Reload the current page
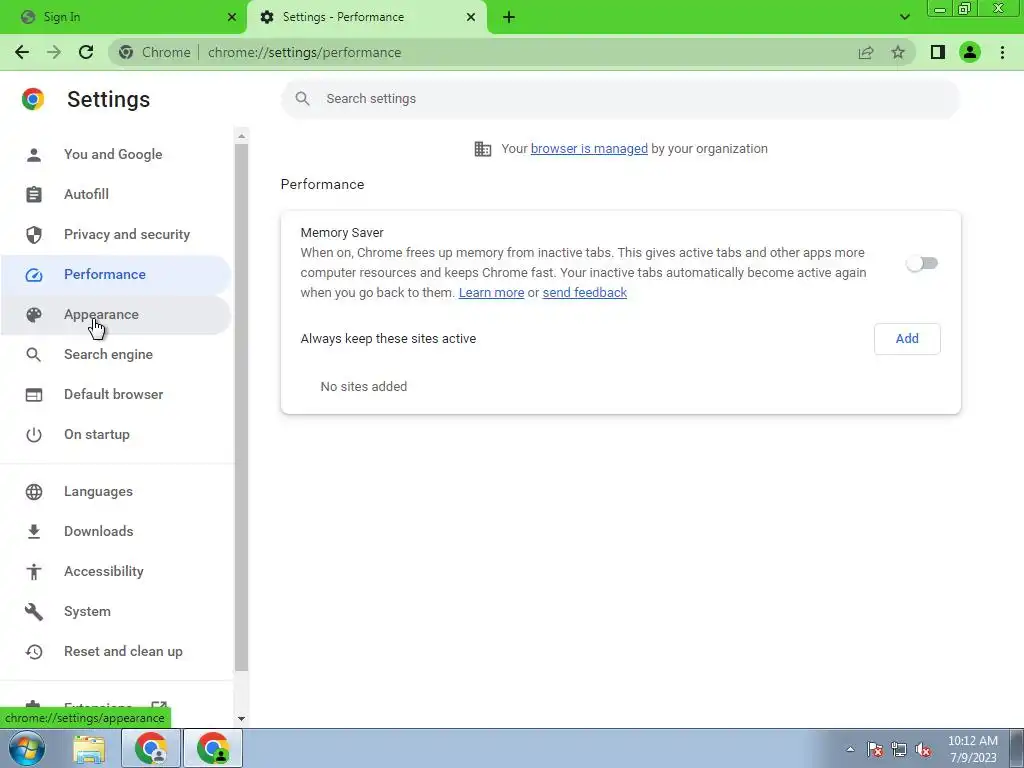This screenshot has height=768, width=1024. point(86,52)
